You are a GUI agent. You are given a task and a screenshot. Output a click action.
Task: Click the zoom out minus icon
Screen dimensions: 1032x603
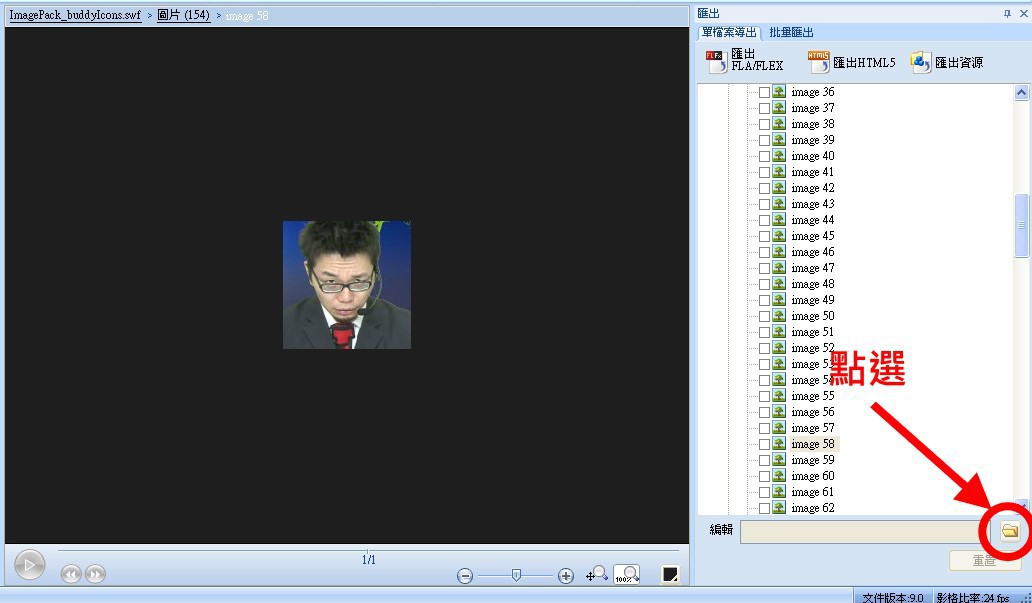pyautogui.click(x=465, y=576)
